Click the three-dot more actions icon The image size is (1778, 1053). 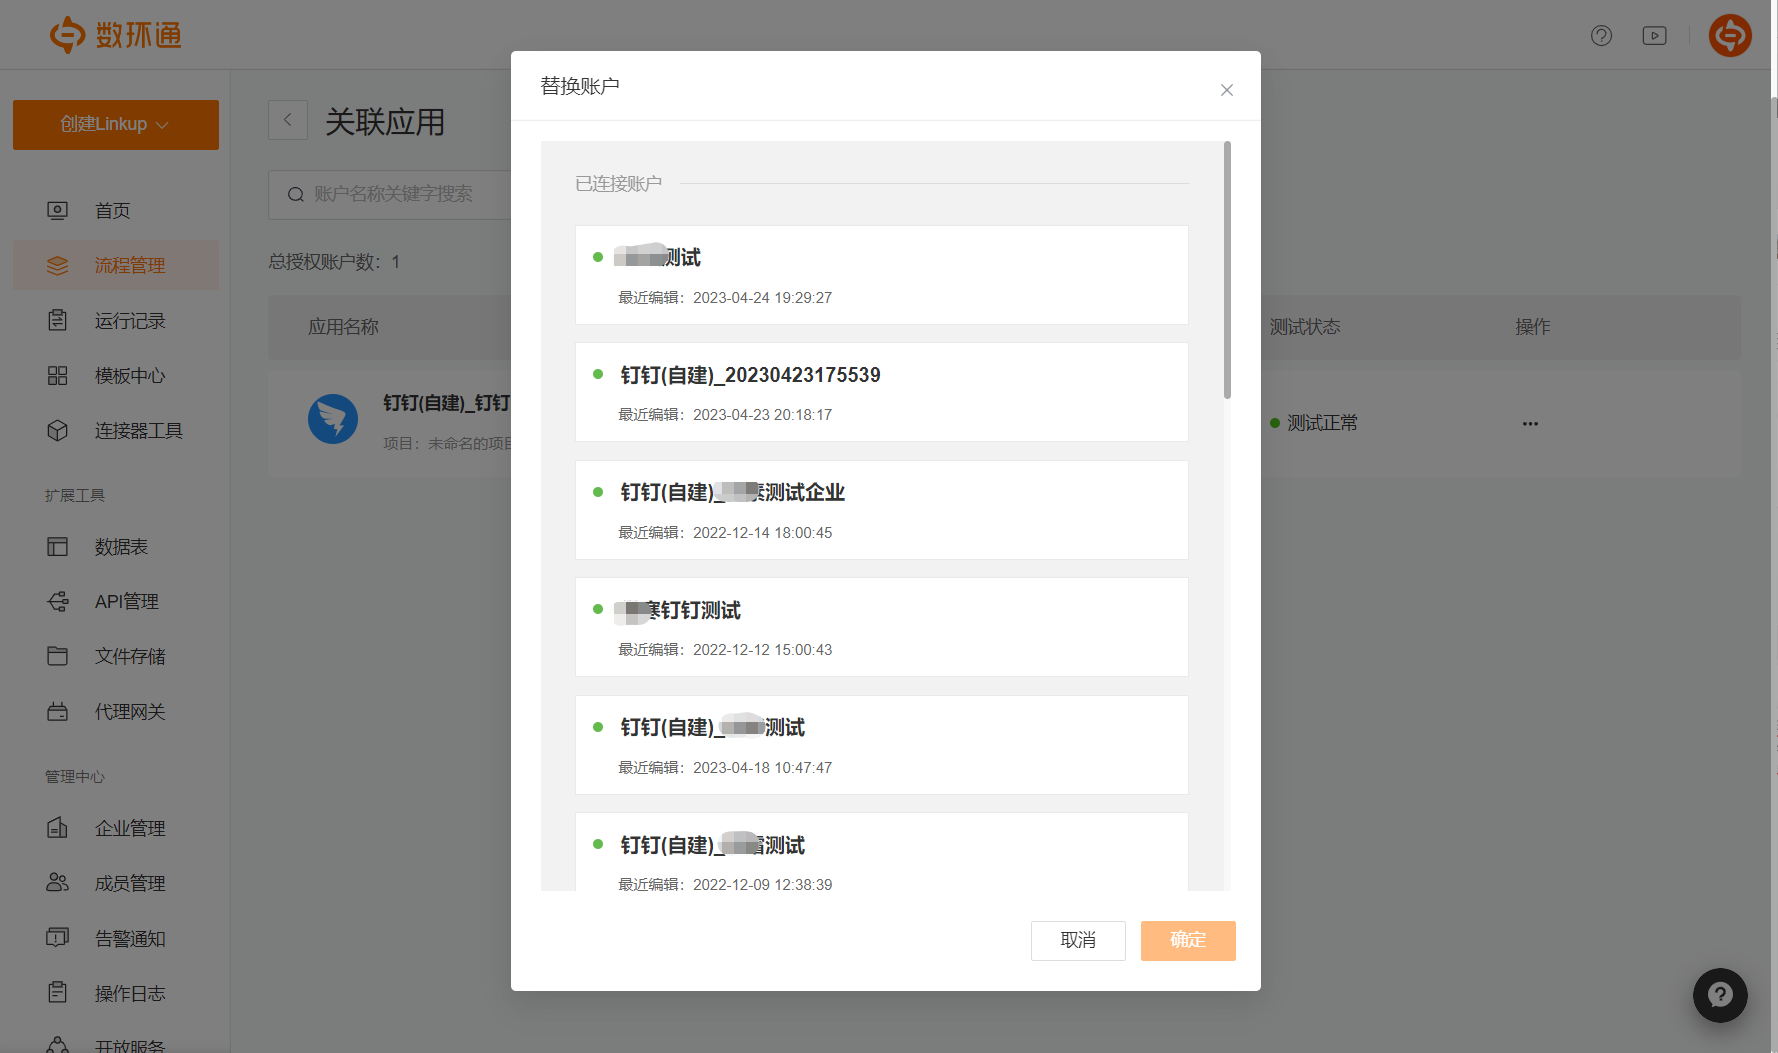coord(1530,424)
